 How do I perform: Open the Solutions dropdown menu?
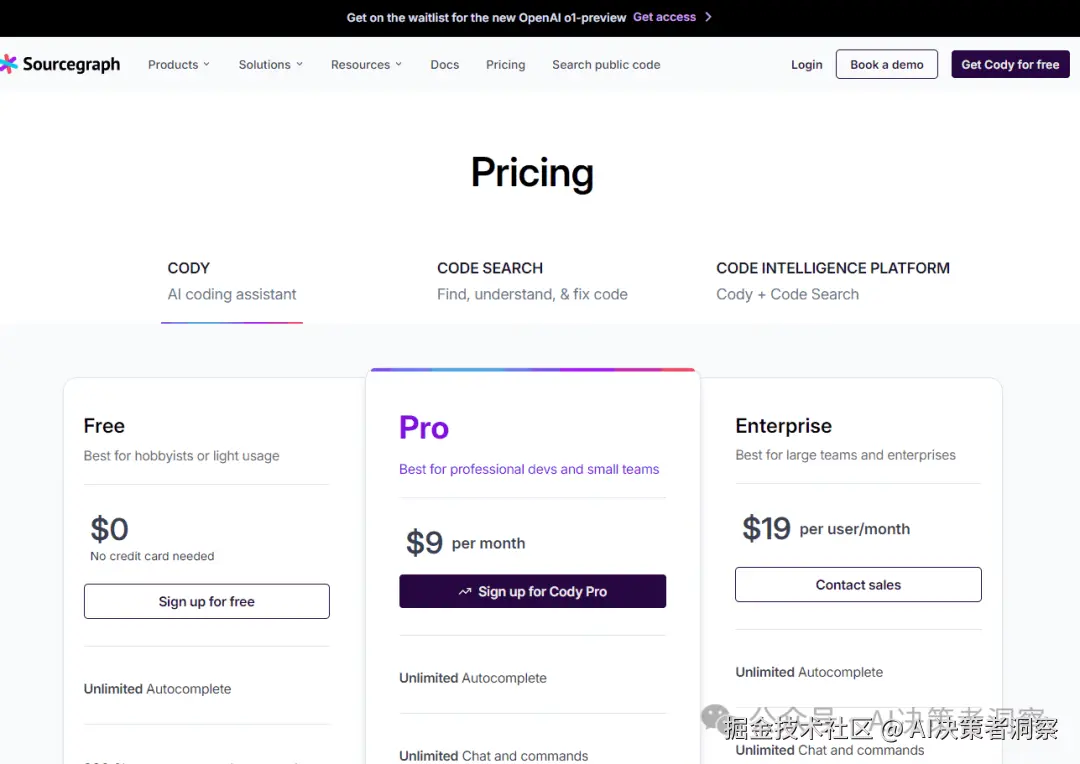270,64
